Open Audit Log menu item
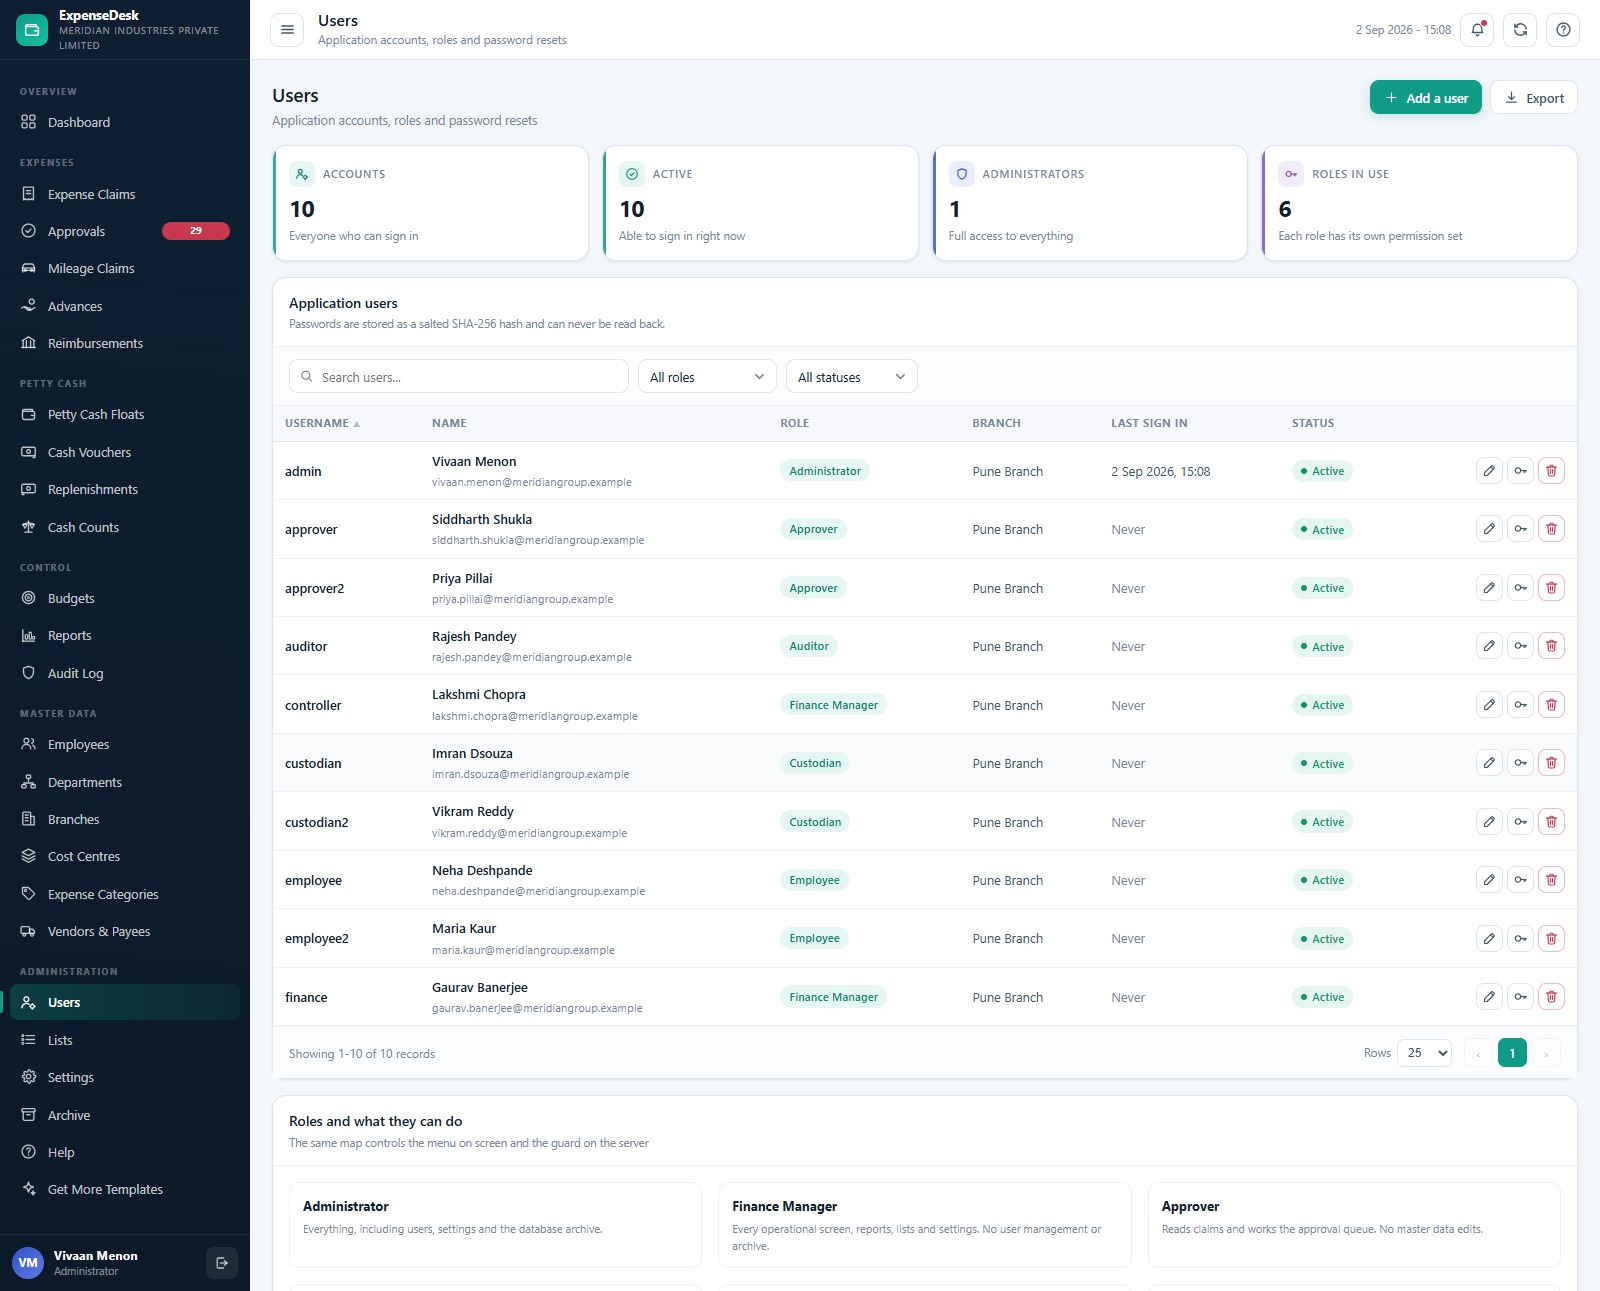The height and width of the screenshot is (1291, 1600). [x=125, y=674]
